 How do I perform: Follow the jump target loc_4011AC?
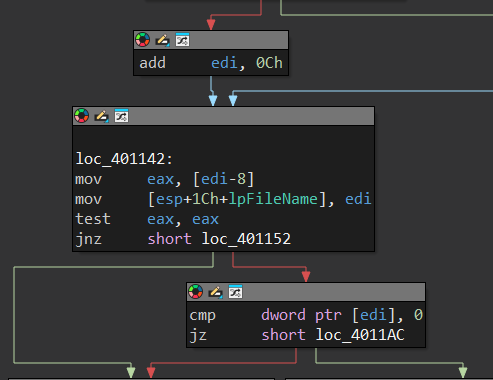tap(360, 335)
